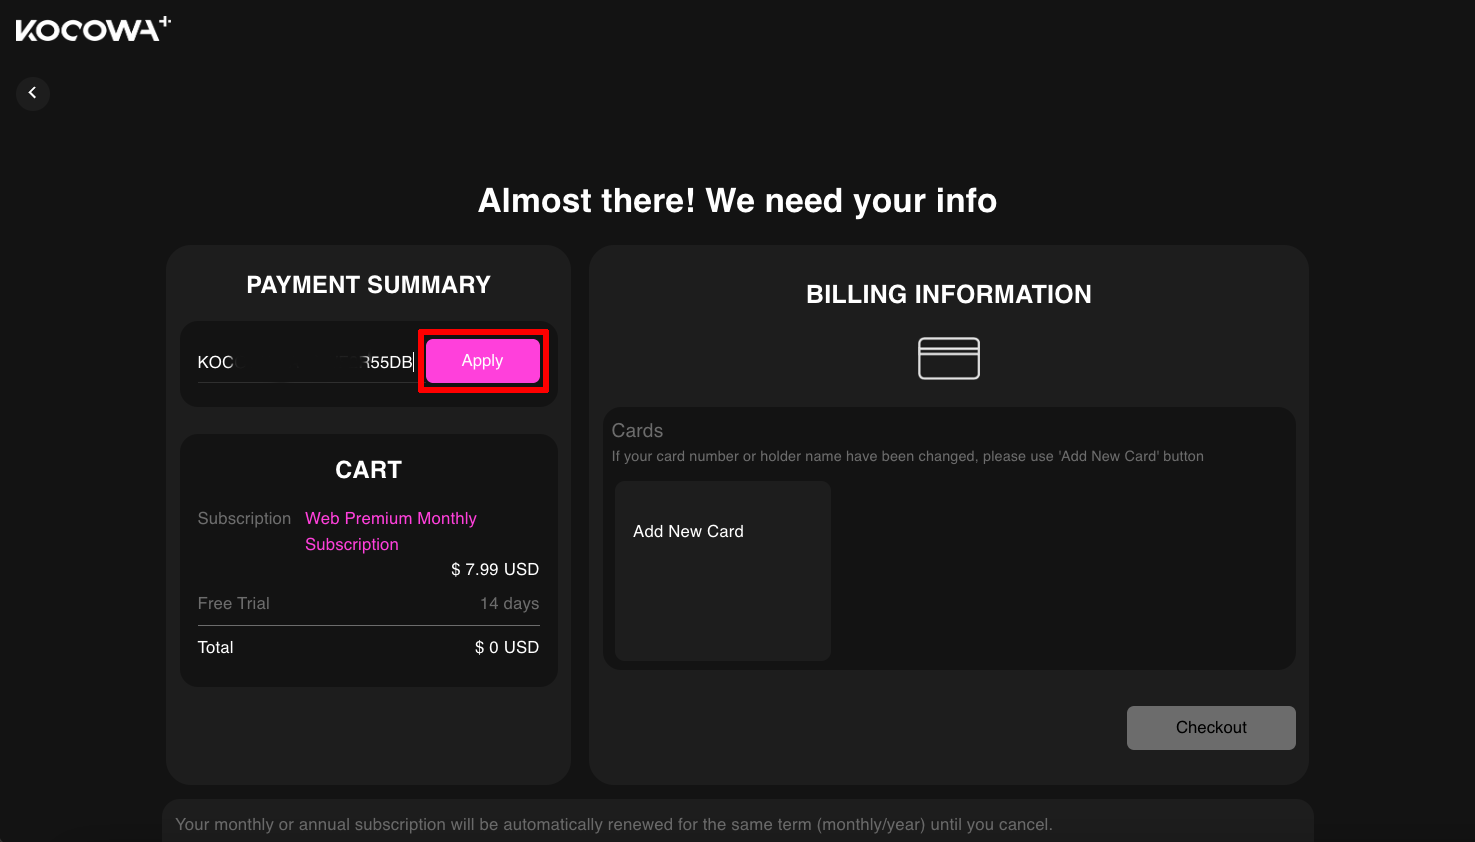Apply the entered promo code

[482, 361]
